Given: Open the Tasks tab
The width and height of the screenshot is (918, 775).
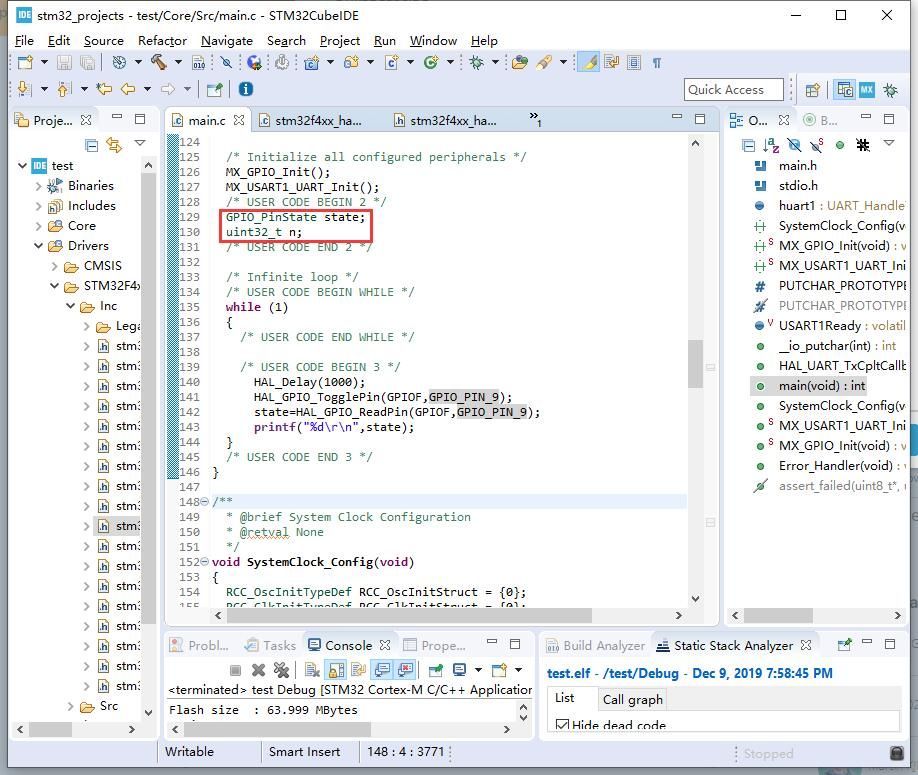Looking at the screenshot, I should click(x=270, y=645).
